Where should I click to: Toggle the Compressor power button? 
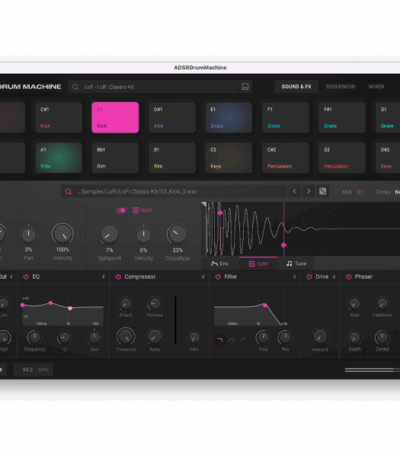tap(118, 277)
